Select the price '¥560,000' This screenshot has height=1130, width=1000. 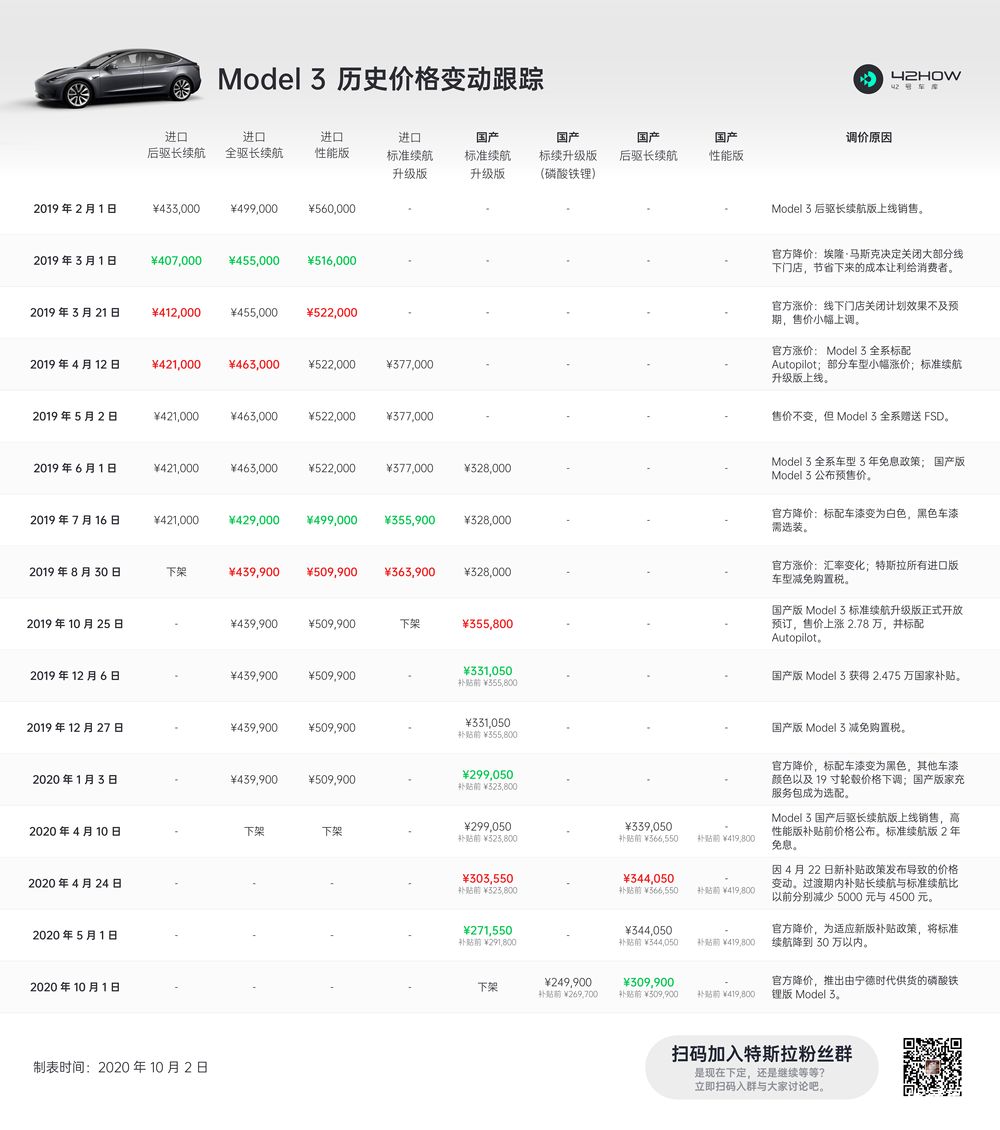(331, 209)
